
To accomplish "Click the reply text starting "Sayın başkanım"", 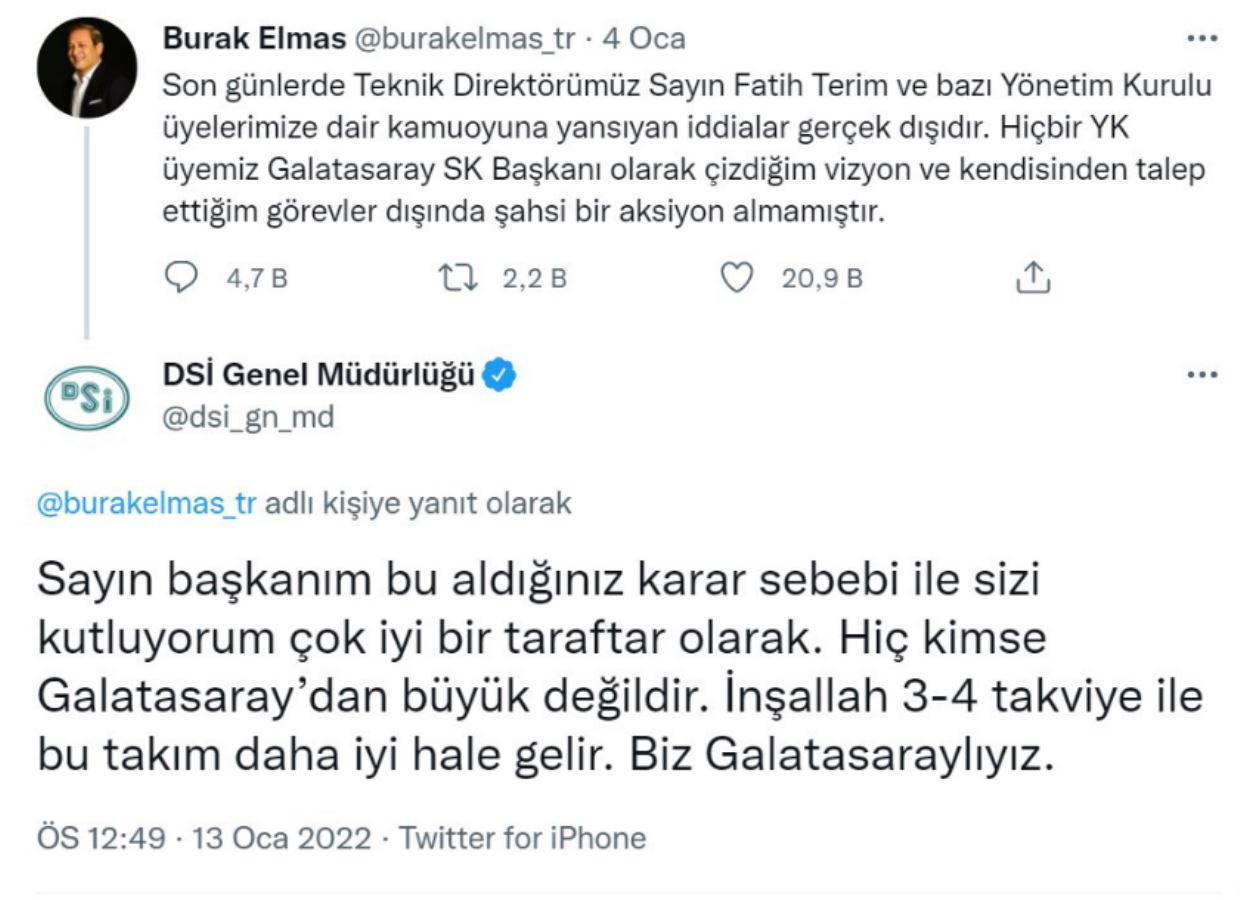I will click(618, 668).
